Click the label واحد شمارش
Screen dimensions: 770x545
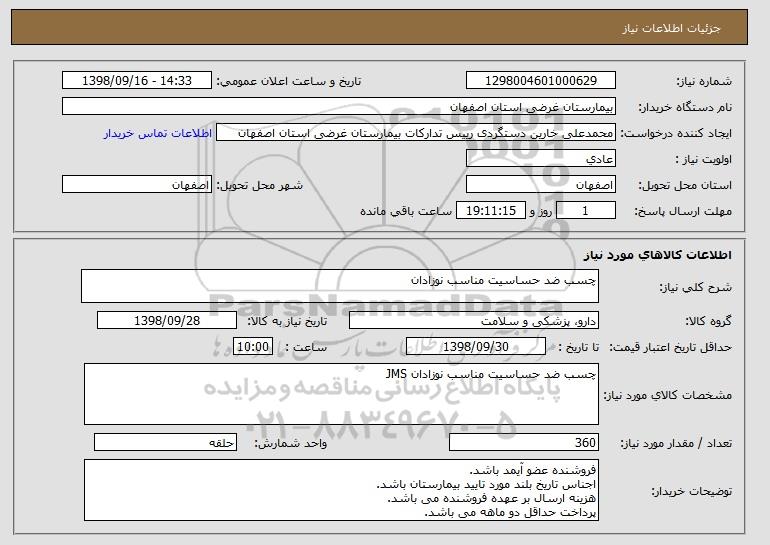pyautogui.click(x=290, y=443)
